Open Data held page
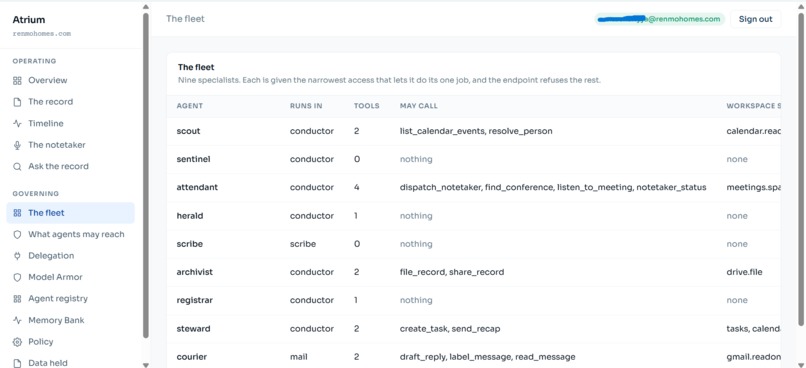 [48, 363]
